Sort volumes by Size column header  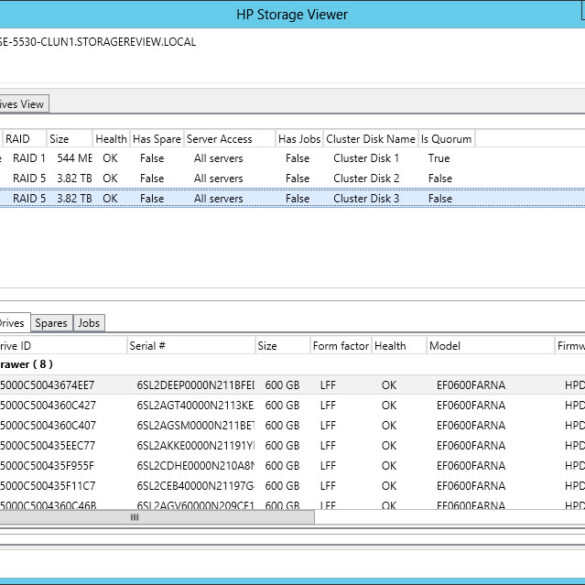click(69, 139)
